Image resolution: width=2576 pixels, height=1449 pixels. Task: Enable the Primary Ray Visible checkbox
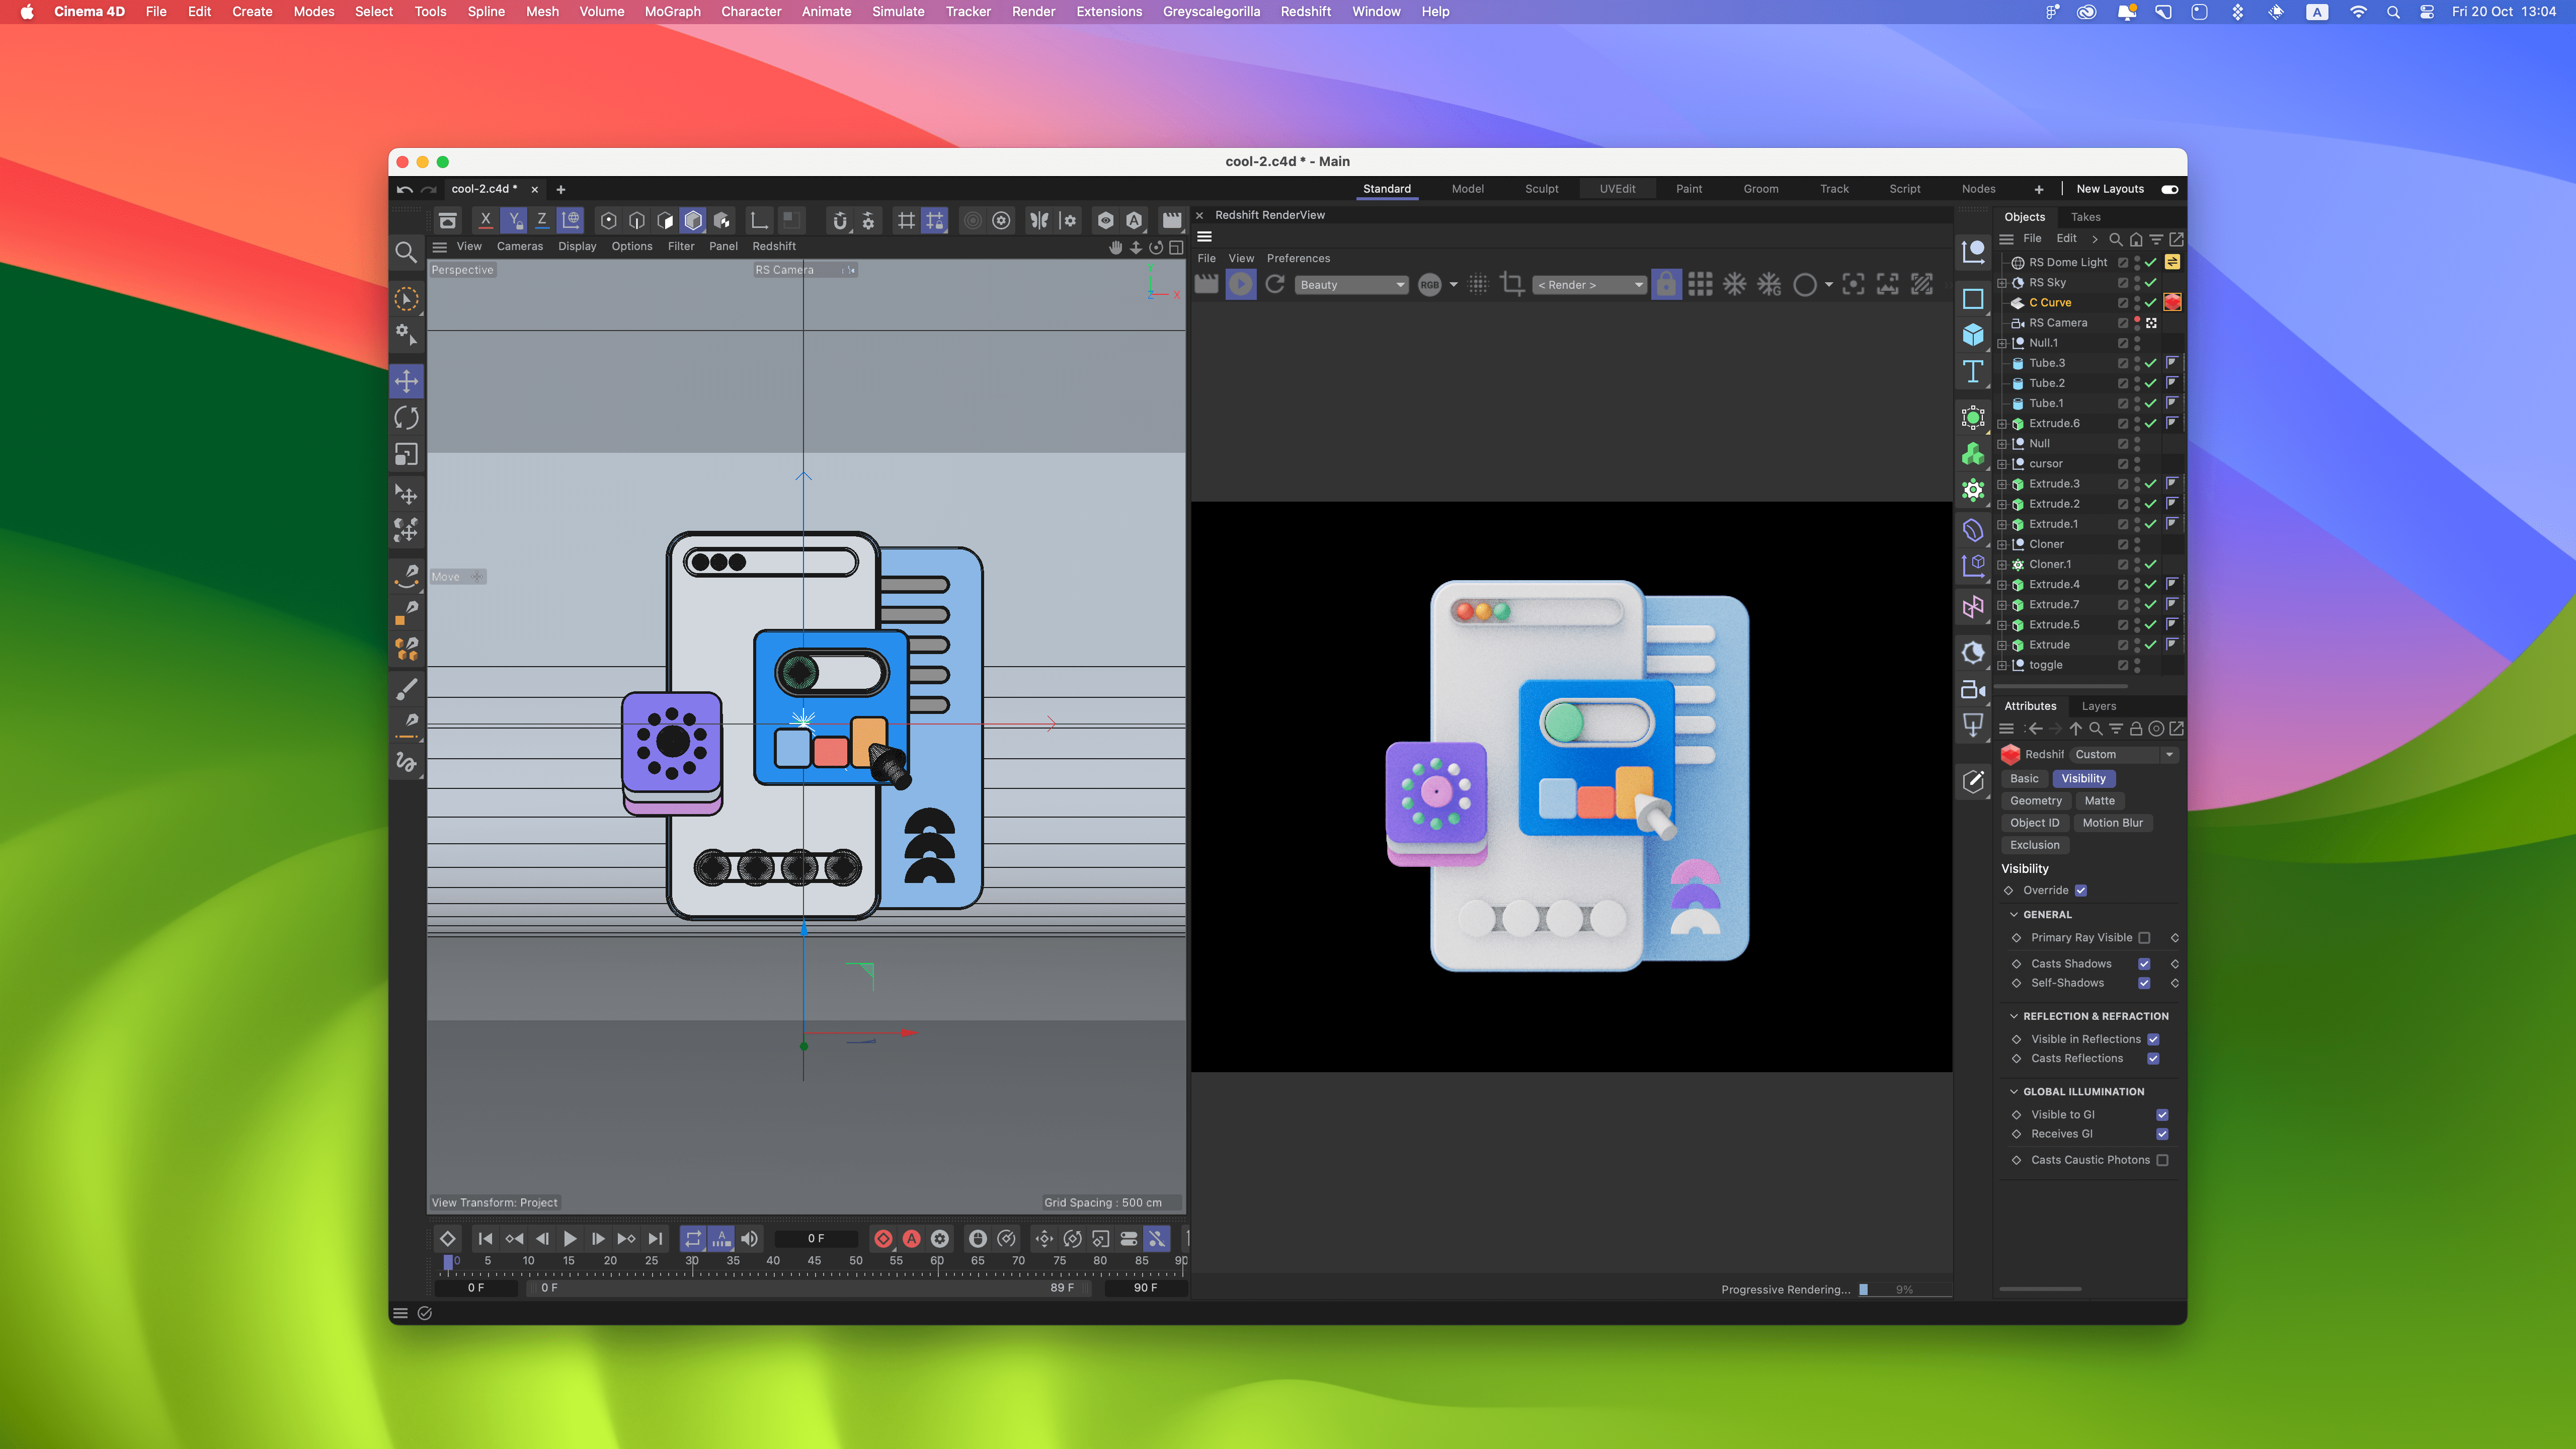coord(2144,938)
